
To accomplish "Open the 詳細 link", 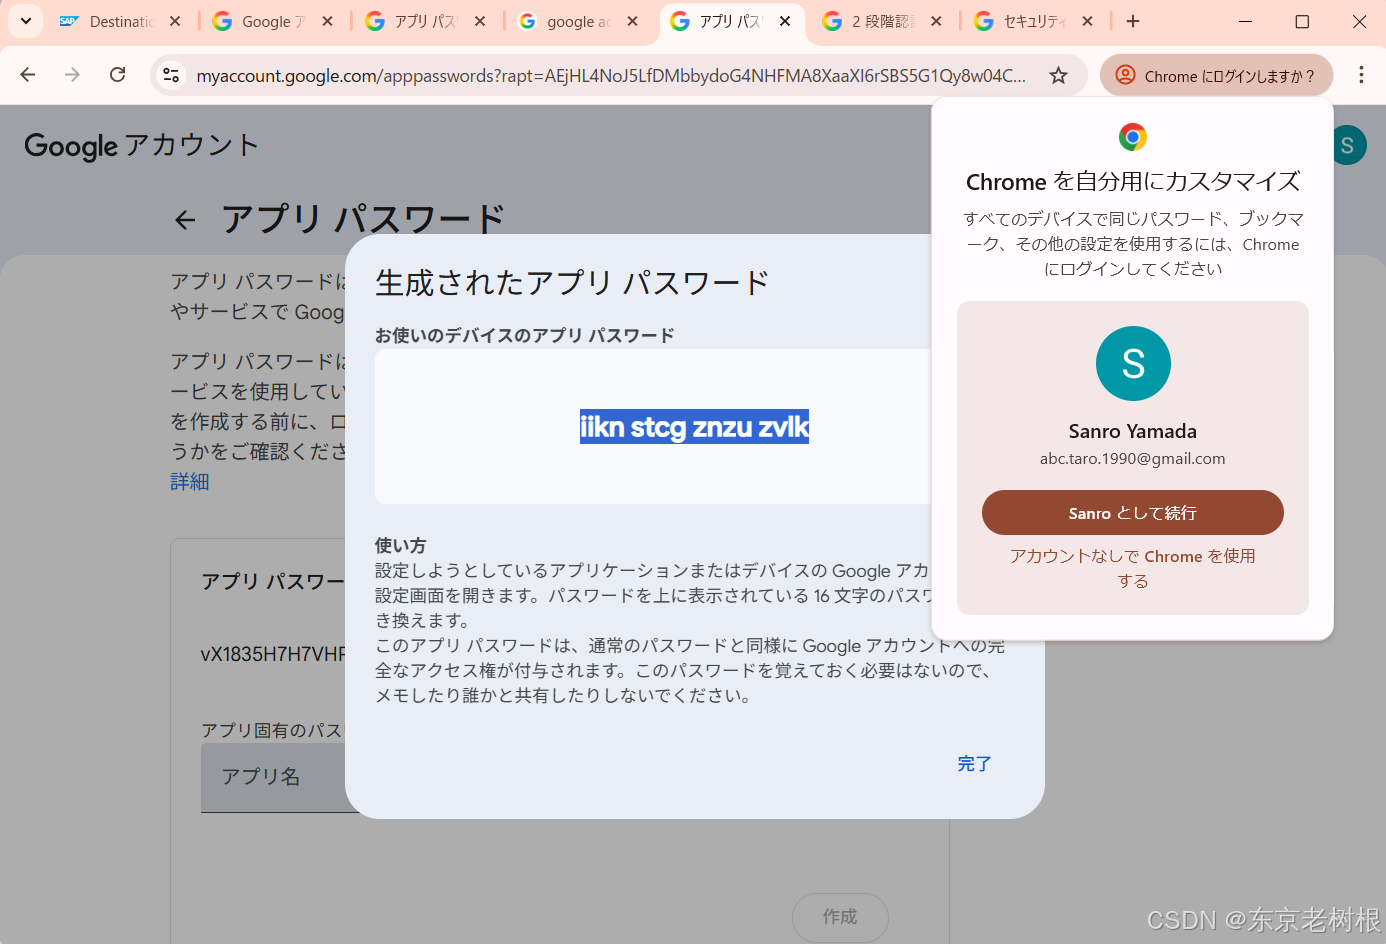I will (190, 482).
